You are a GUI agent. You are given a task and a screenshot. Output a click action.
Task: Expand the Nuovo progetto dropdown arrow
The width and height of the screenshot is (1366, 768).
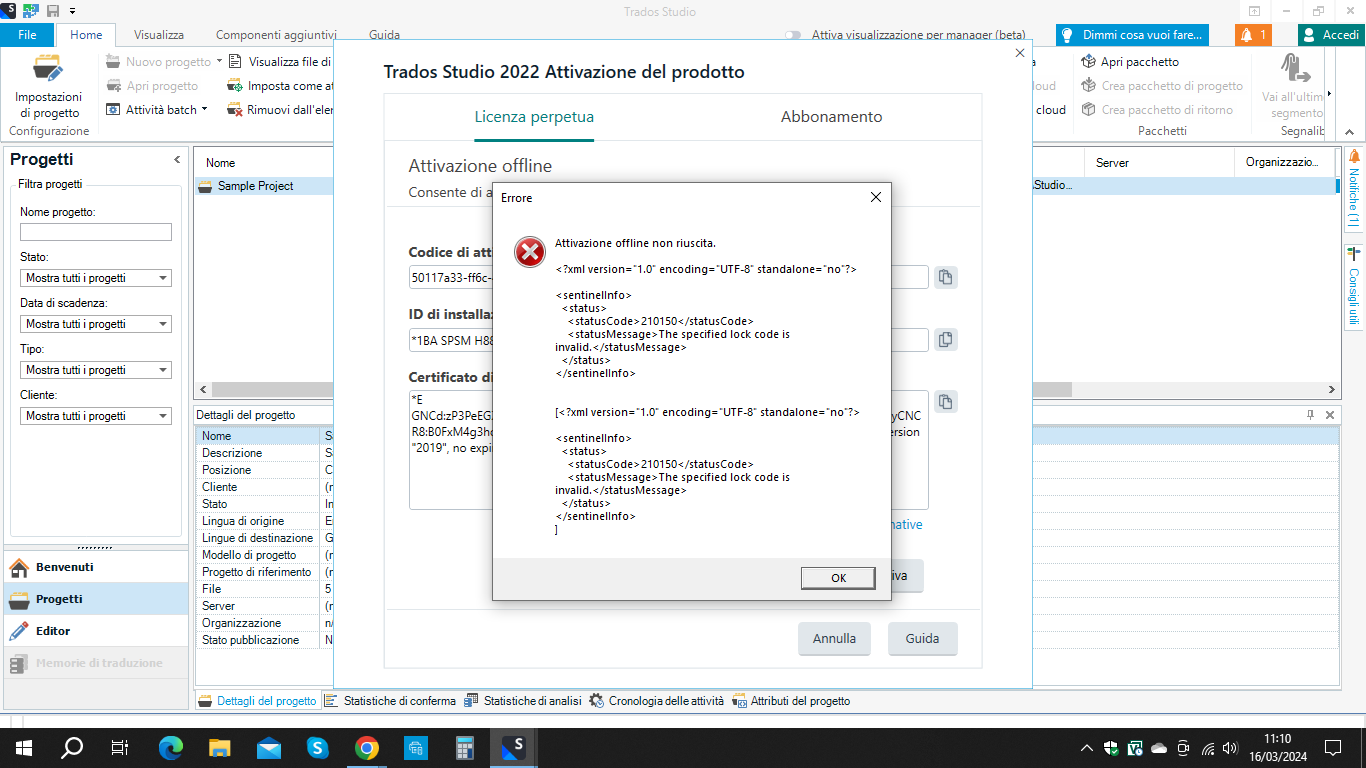click(x=220, y=62)
